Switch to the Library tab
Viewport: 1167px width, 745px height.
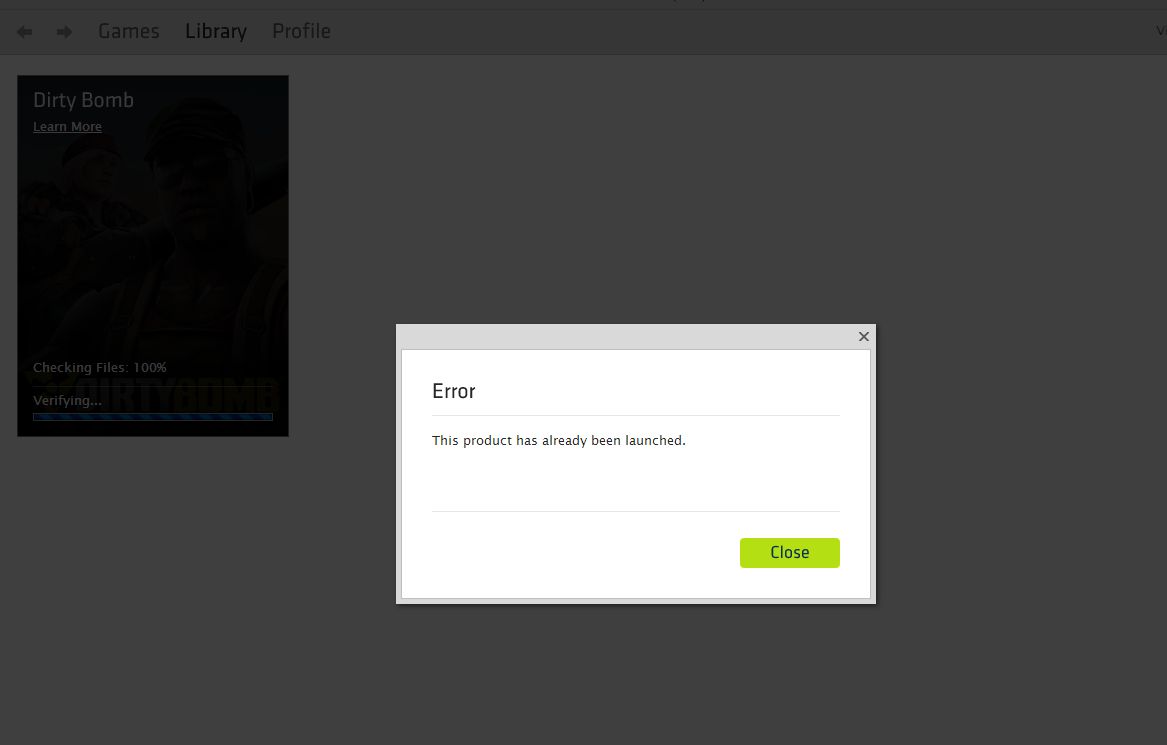215,31
